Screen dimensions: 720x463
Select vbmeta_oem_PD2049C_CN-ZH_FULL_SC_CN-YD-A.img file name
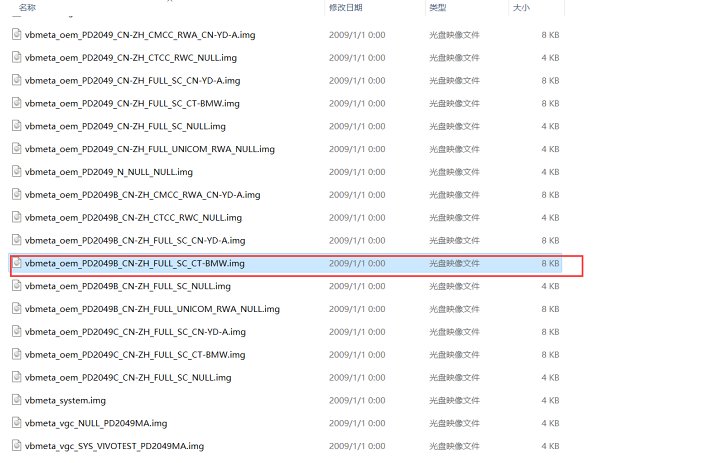click(135, 332)
